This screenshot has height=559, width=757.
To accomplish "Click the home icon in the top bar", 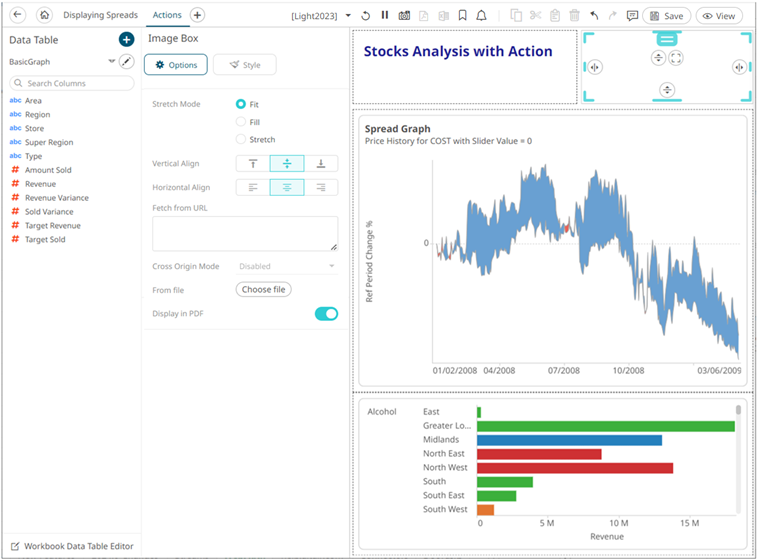I will (44, 16).
